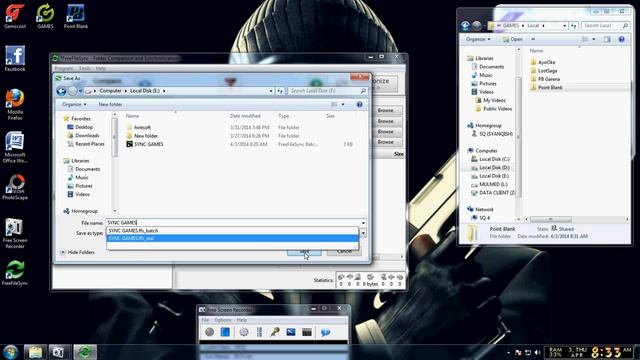Click the Save button
Image resolution: width=640 pixels, height=360 pixels.
point(304,251)
